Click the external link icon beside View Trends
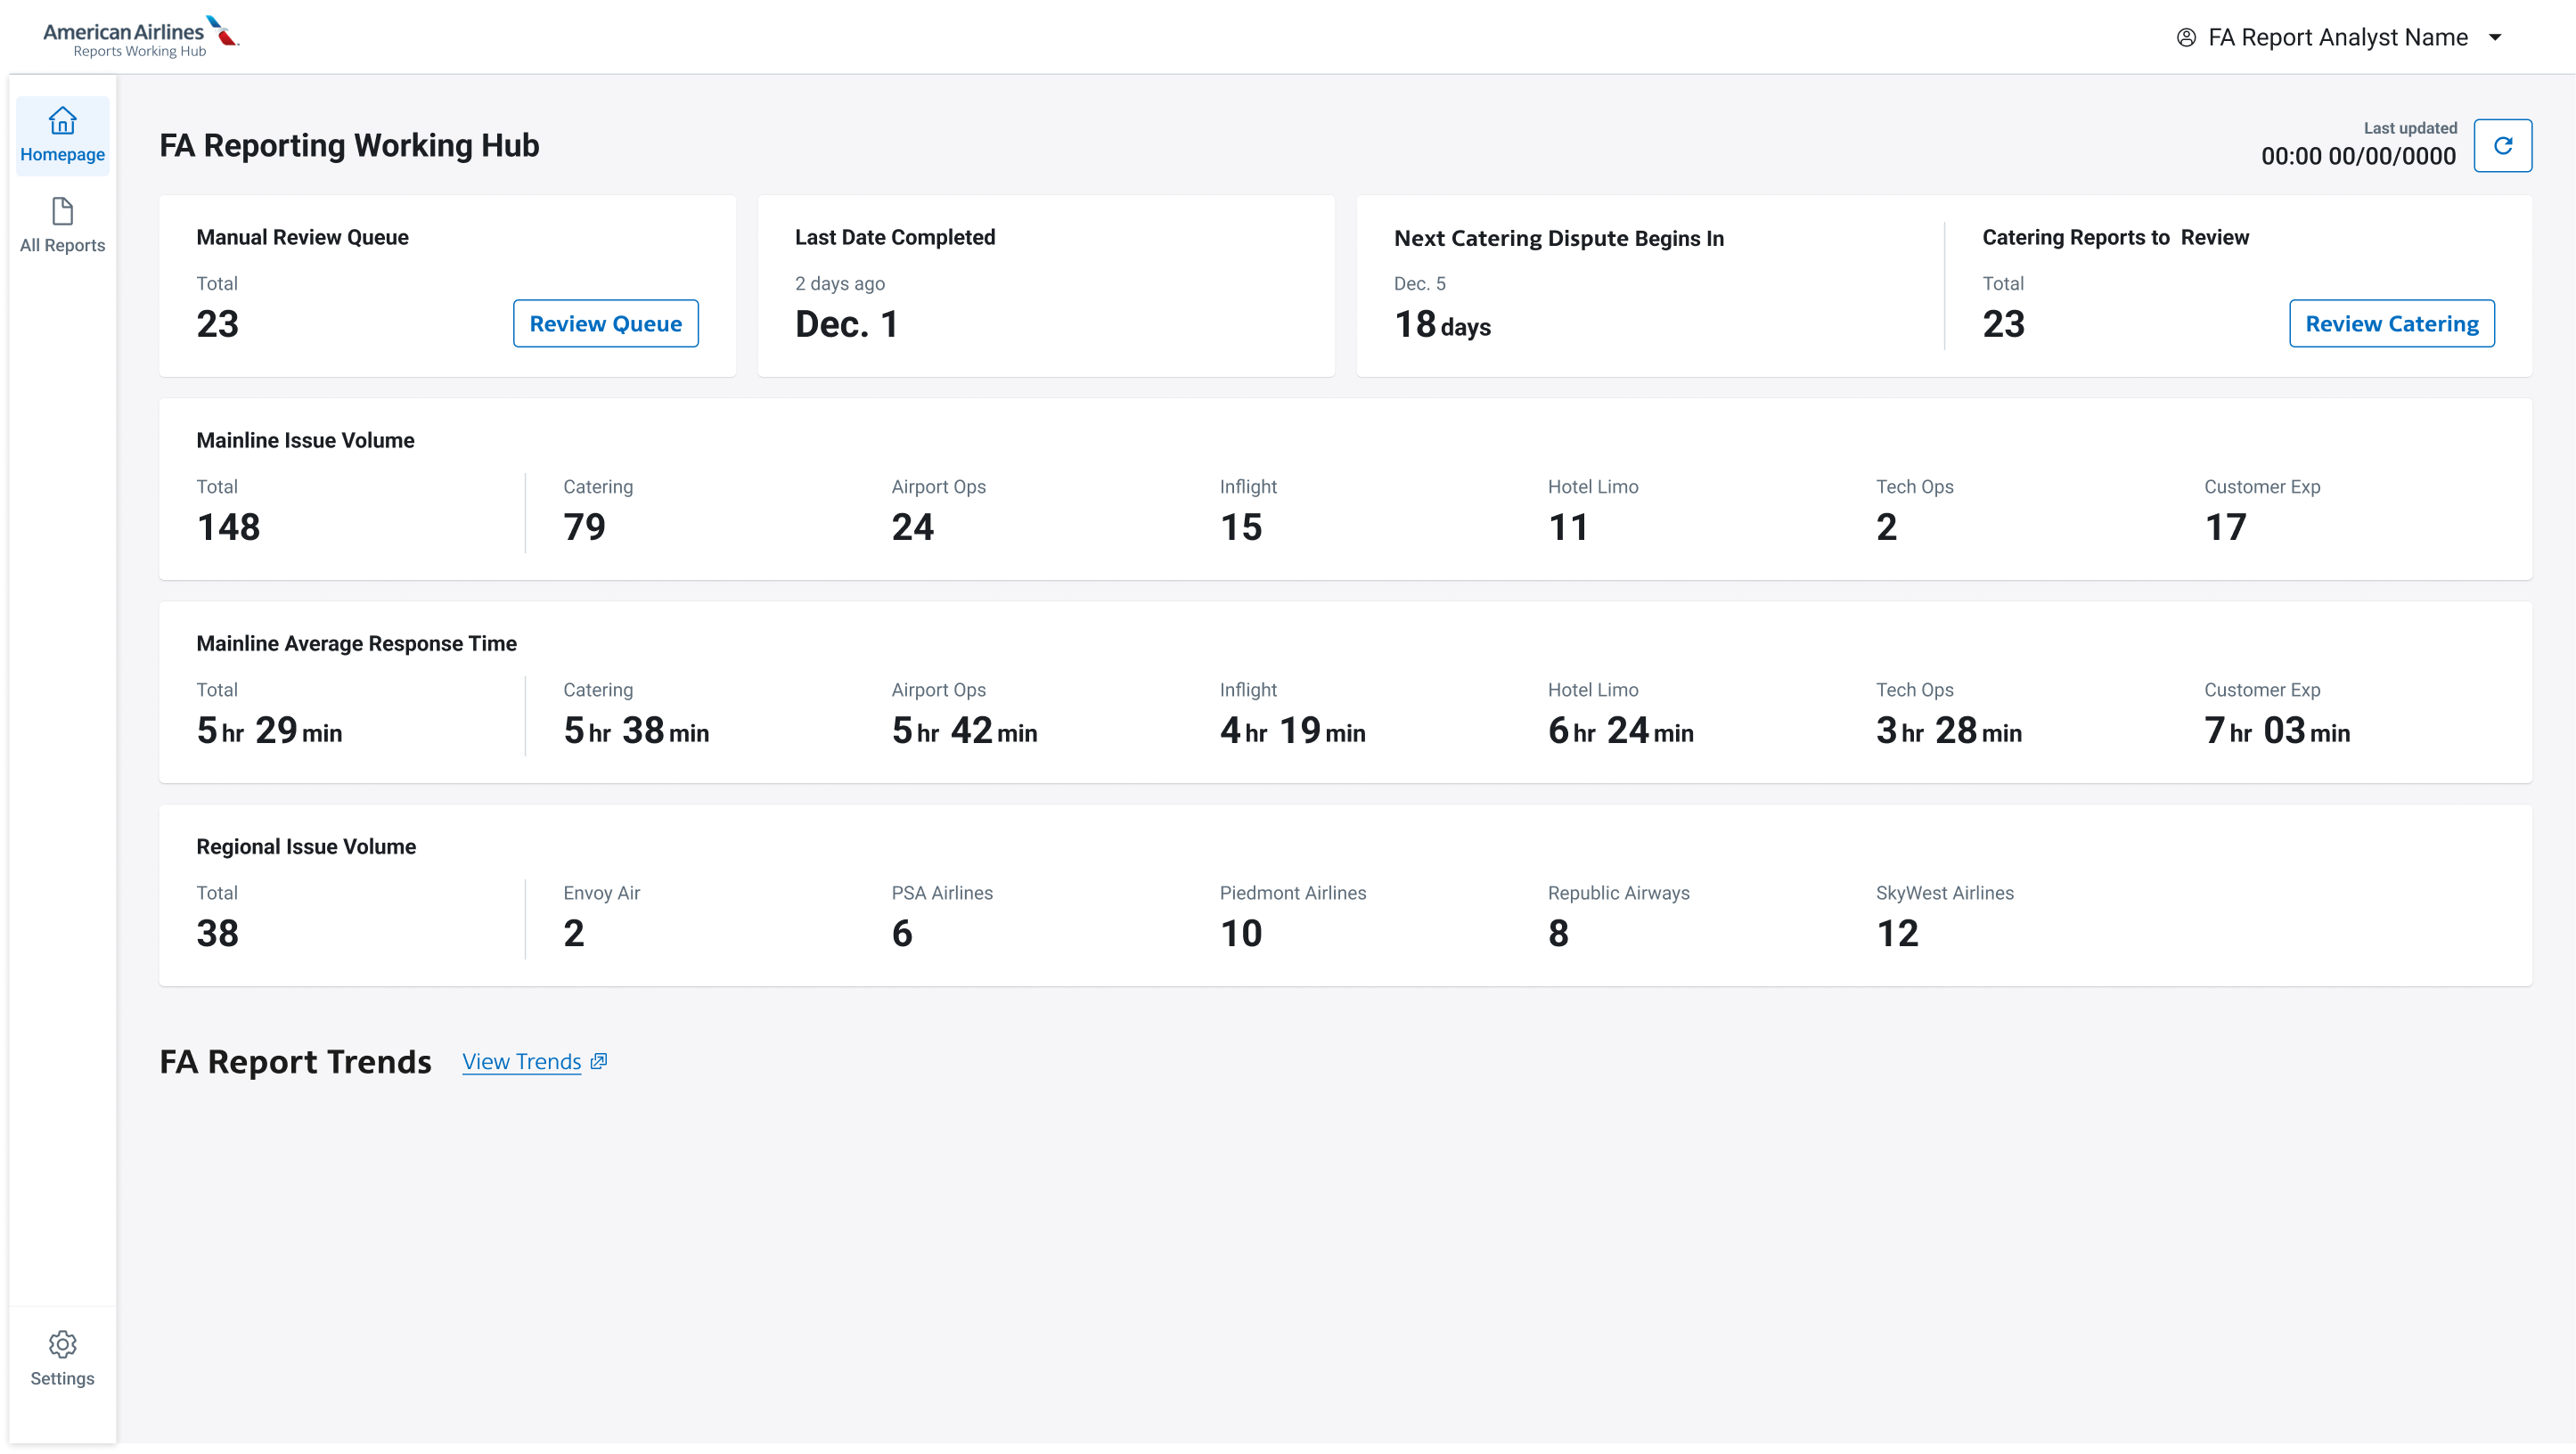Screen dimensions: 2576x1454 598,1061
